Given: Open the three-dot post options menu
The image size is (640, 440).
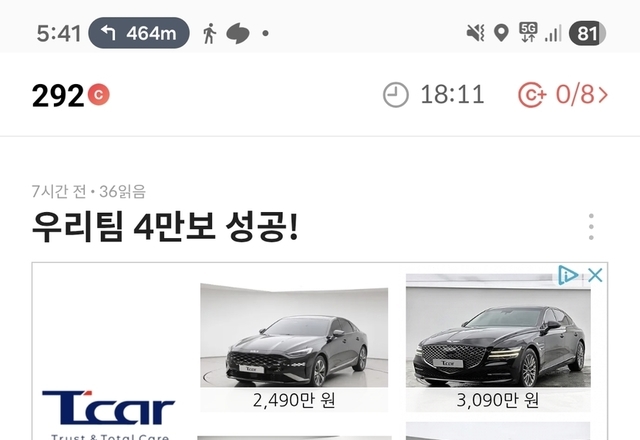Looking at the screenshot, I should coord(591,227).
